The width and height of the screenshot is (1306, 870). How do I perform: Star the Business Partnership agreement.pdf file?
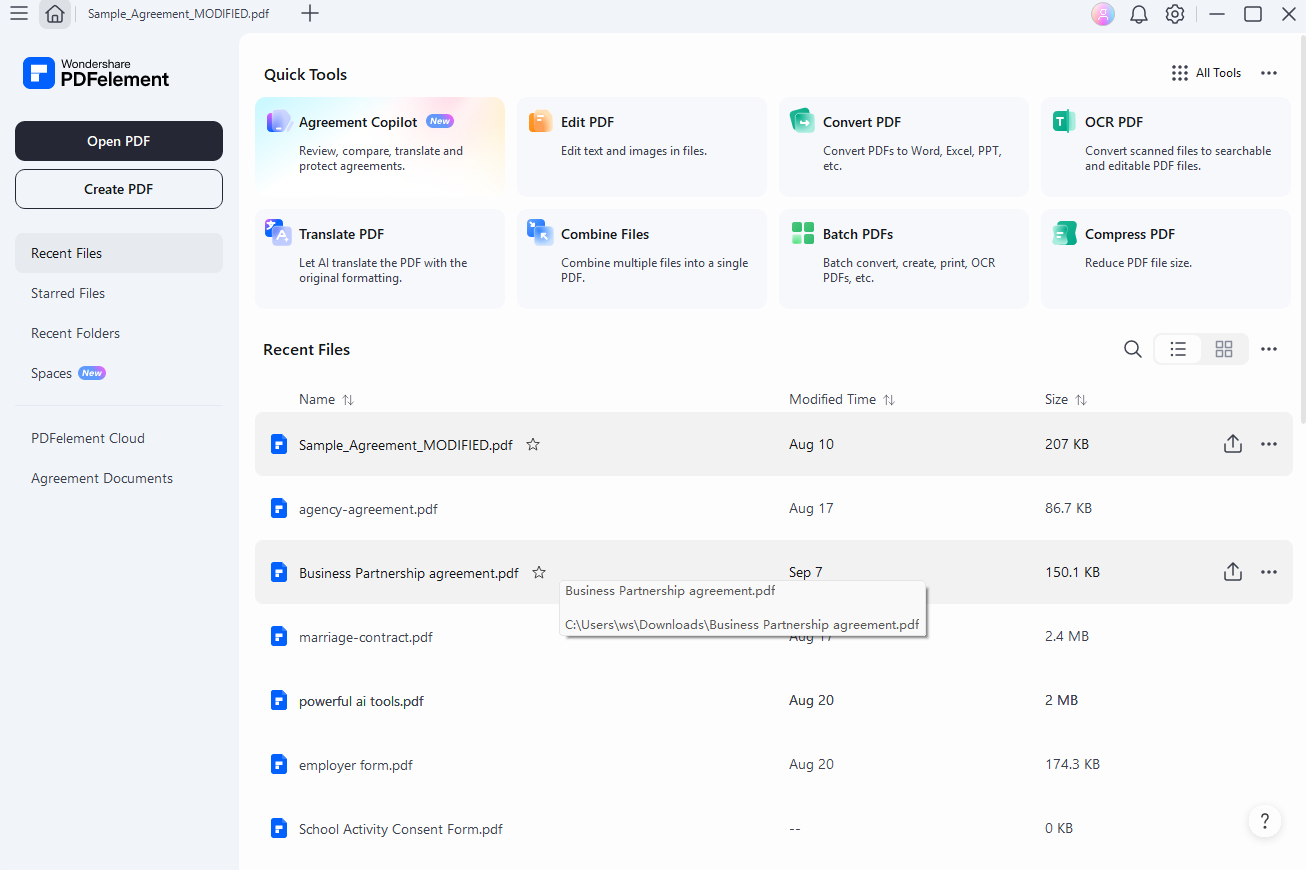click(539, 572)
